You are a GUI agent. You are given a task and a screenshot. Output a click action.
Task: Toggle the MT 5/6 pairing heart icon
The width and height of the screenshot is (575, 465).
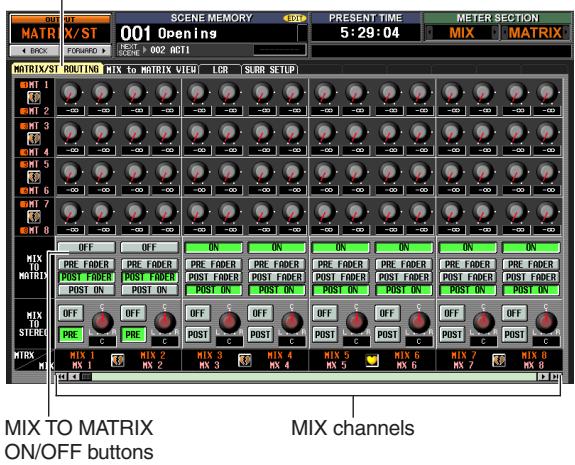click(x=34, y=177)
